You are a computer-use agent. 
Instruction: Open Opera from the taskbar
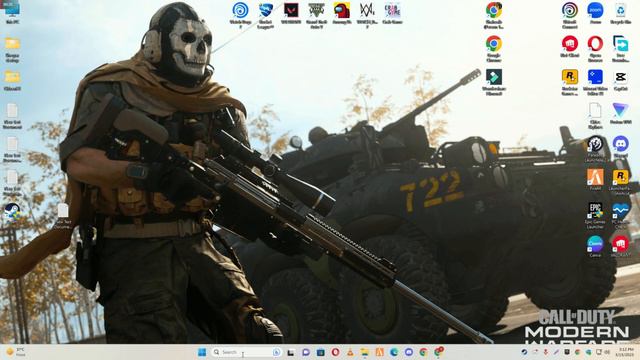(x=335, y=352)
